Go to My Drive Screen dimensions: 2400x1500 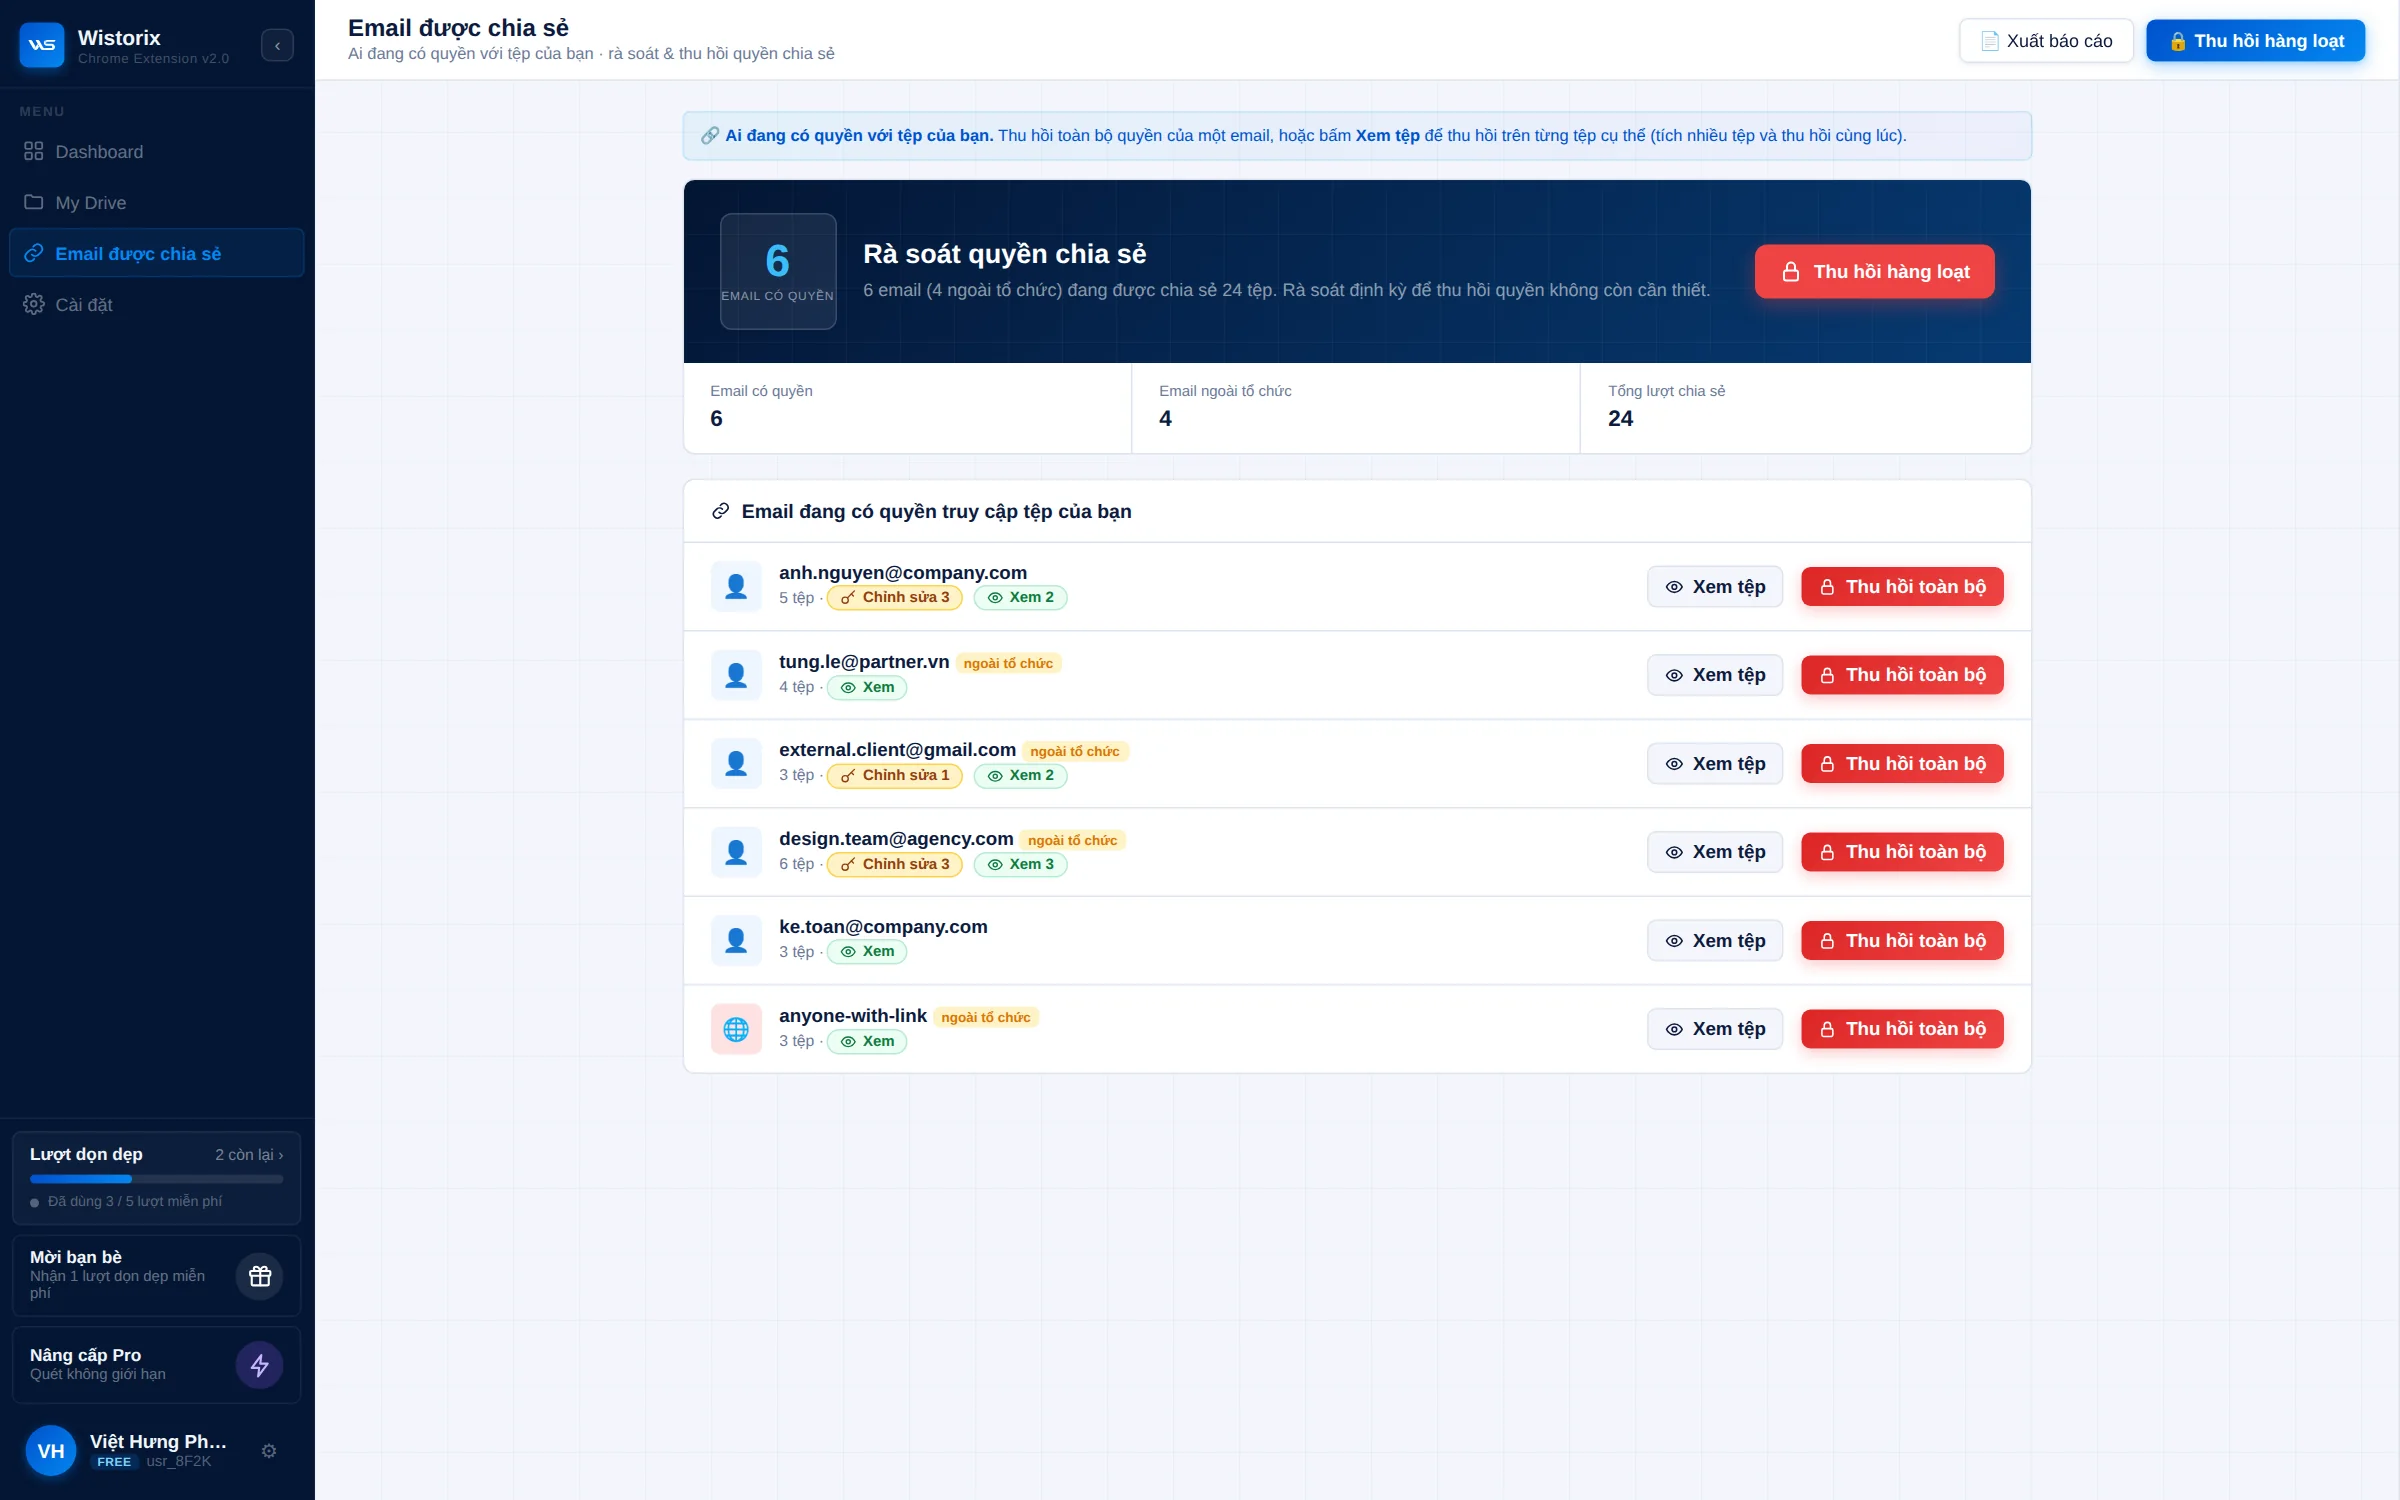click(157, 203)
